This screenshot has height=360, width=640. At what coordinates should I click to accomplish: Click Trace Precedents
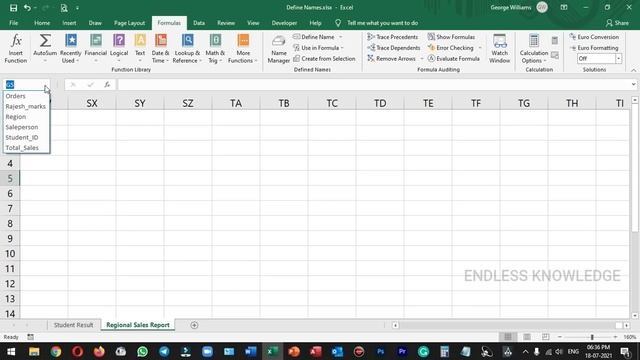tap(393, 37)
